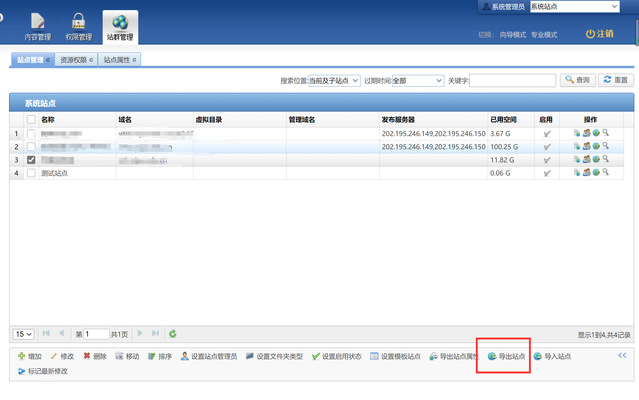The width and height of the screenshot is (639, 400).
Task: Switch to the 站点属性 tab
Action: point(120,60)
